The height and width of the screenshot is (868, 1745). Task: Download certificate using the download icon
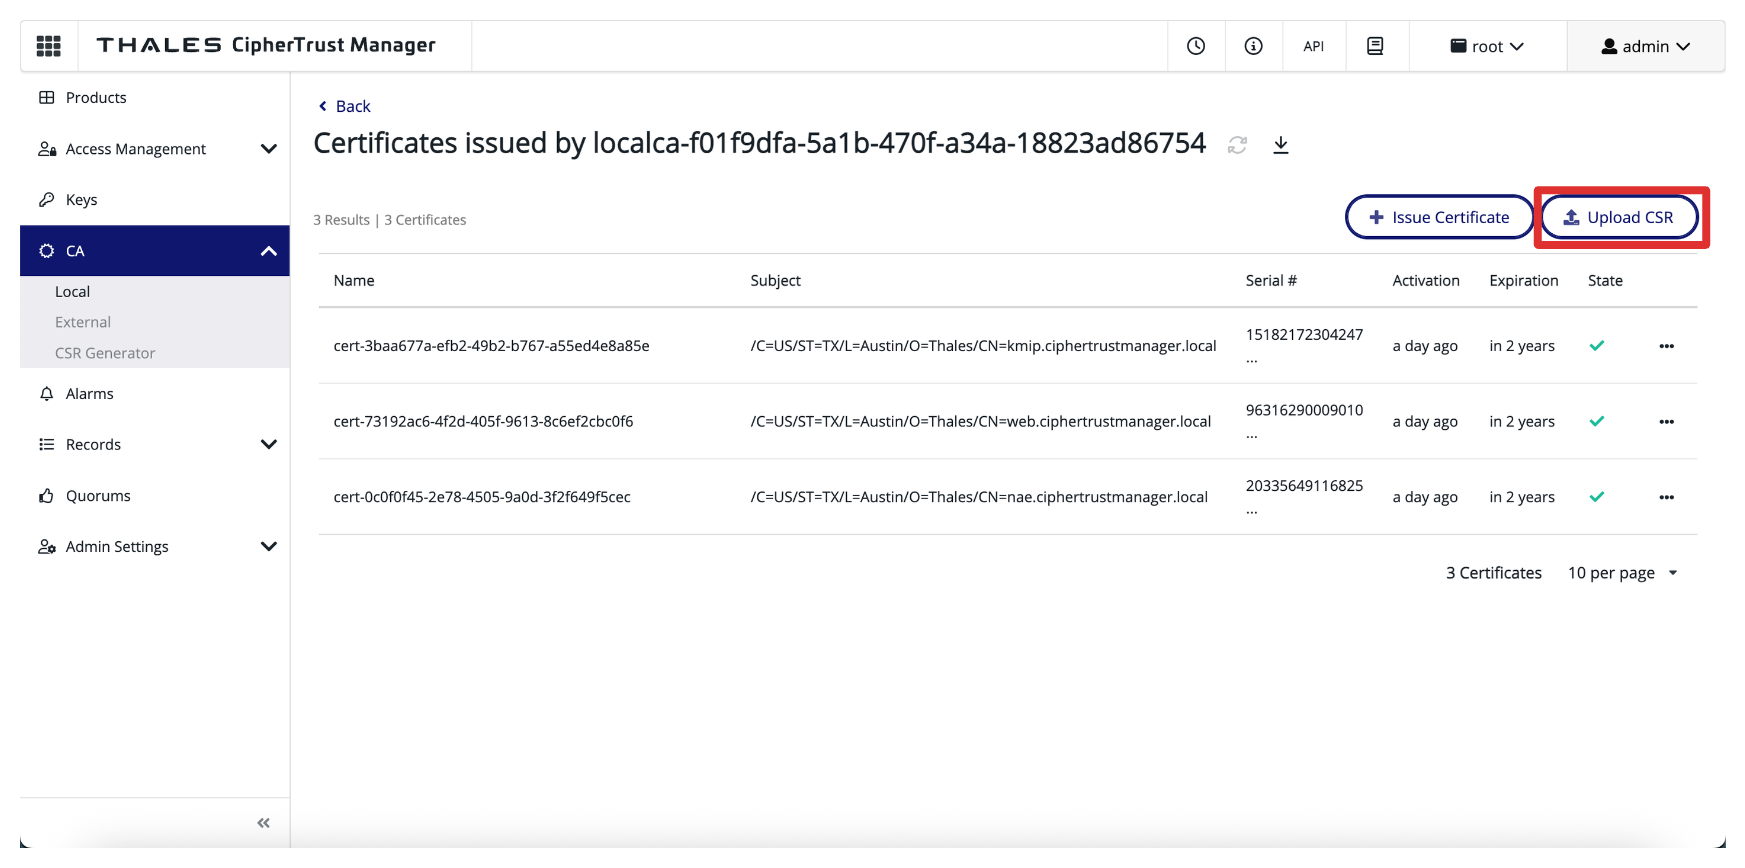(1280, 145)
